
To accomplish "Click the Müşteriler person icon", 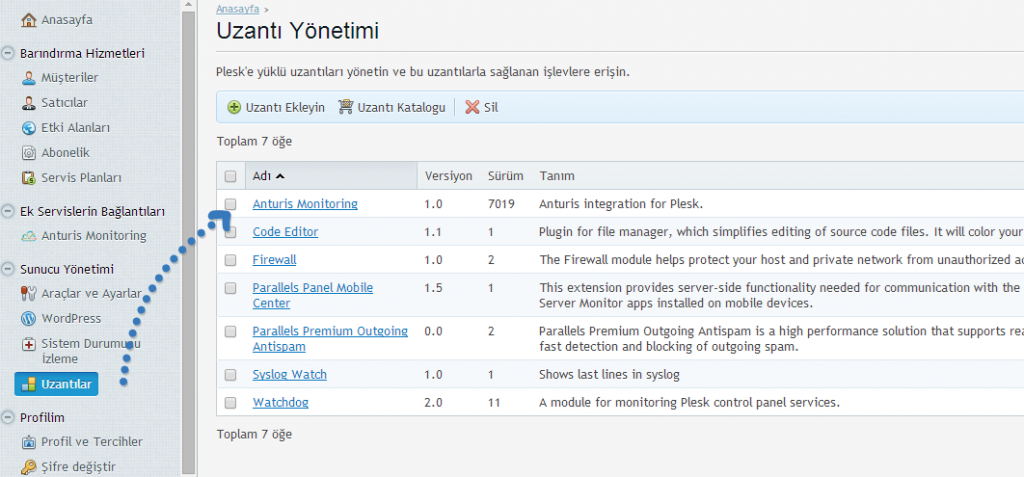I will click(29, 78).
